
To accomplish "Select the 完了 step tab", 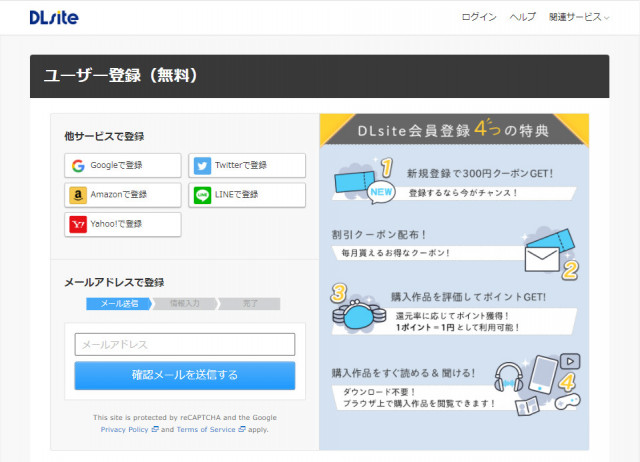I will click(x=249, y=304).
